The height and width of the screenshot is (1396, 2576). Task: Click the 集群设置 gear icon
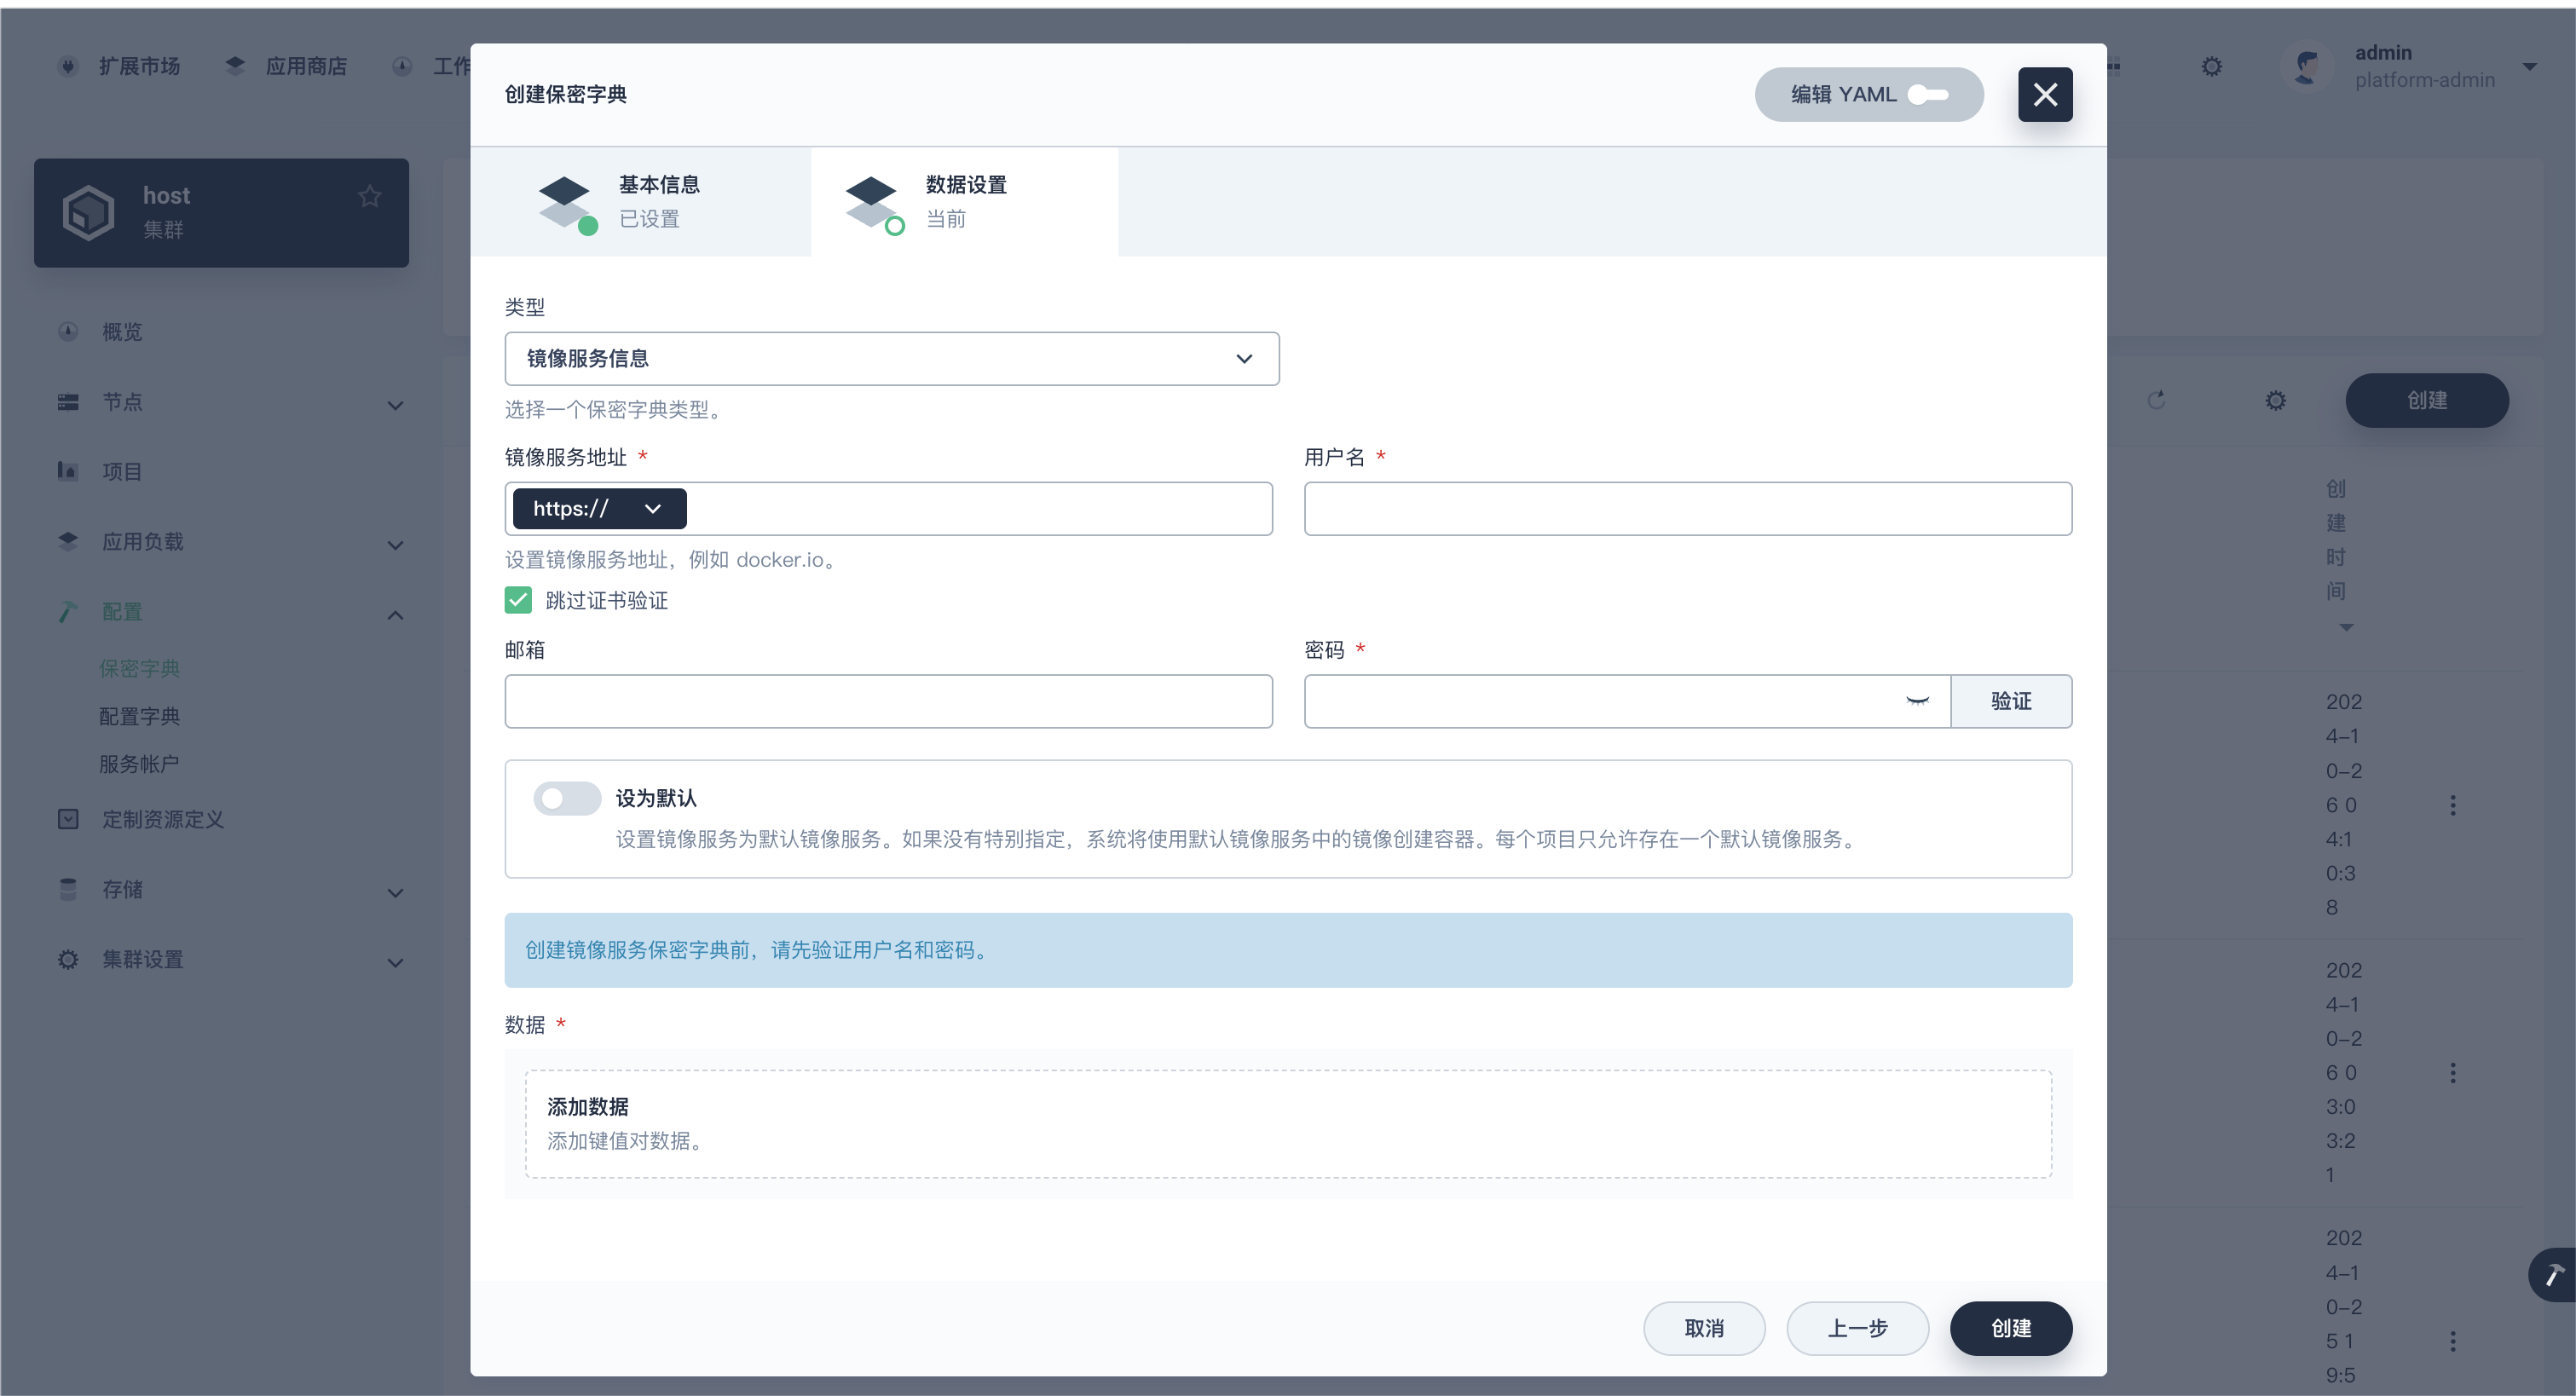[67, 959]
